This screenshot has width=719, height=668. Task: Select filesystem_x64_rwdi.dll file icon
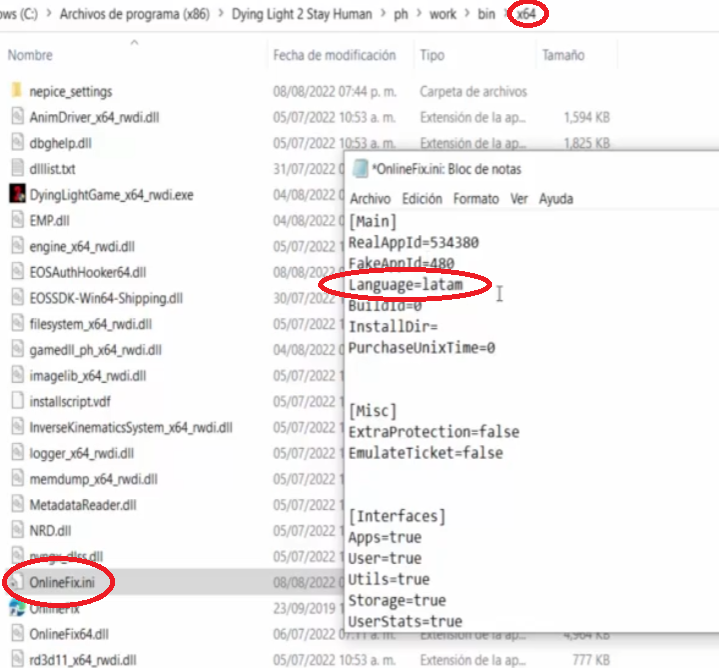tap(17, 323)
